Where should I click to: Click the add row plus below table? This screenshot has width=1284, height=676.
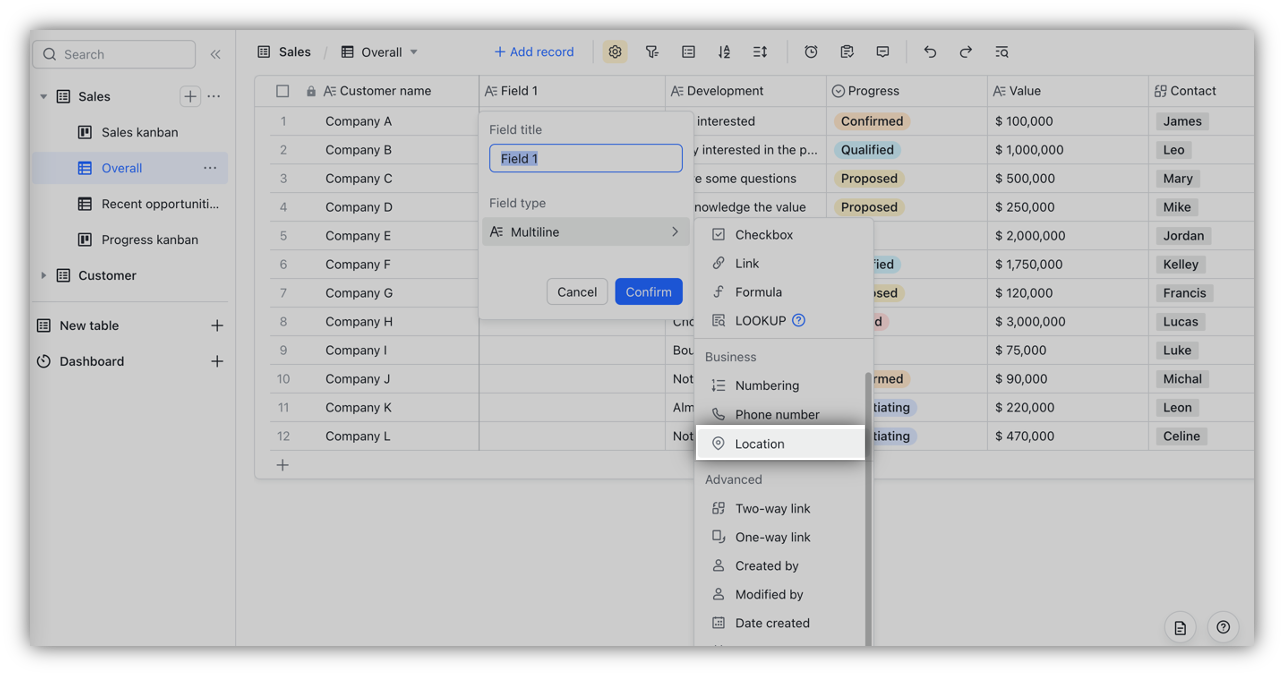point(283,465)
